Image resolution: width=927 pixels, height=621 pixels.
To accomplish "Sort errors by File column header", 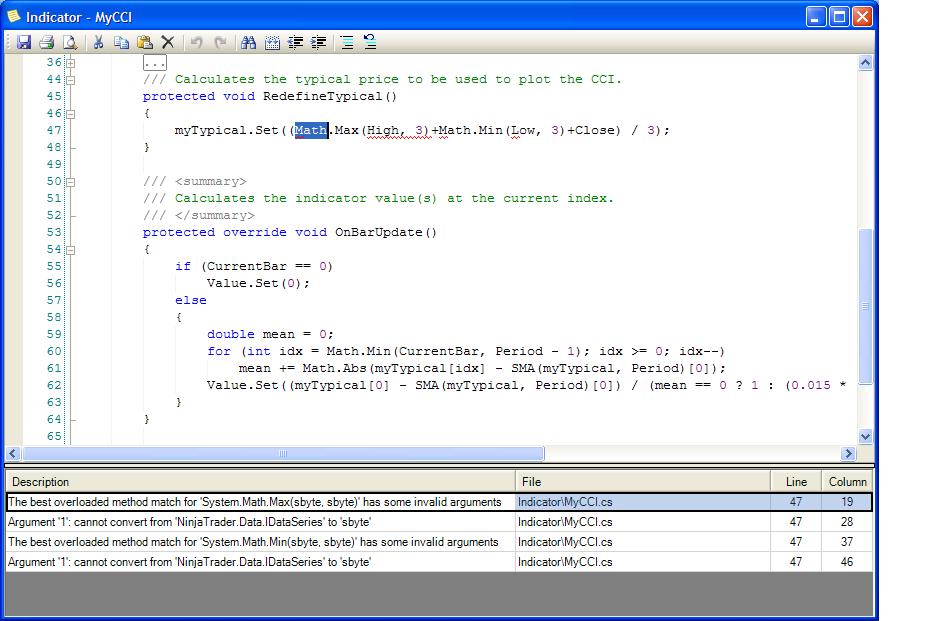I will click(643, 481).
